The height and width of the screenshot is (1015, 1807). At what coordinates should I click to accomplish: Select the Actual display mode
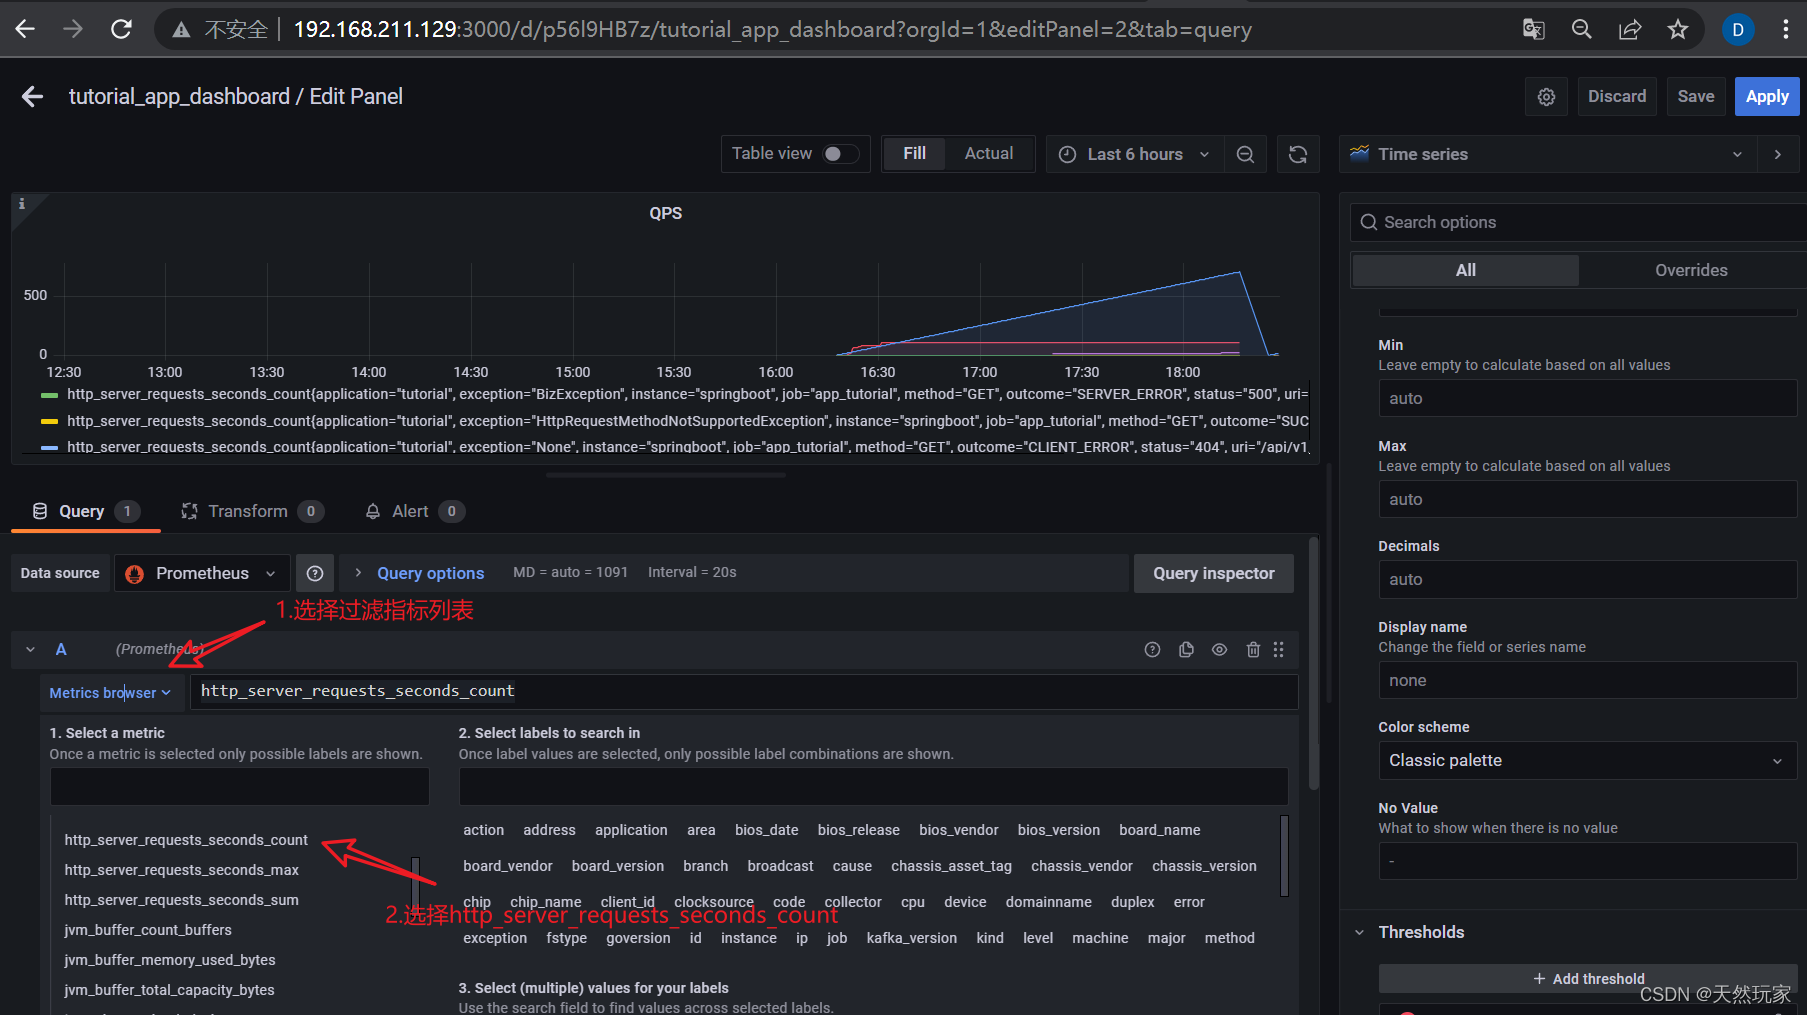pos(988,154)
